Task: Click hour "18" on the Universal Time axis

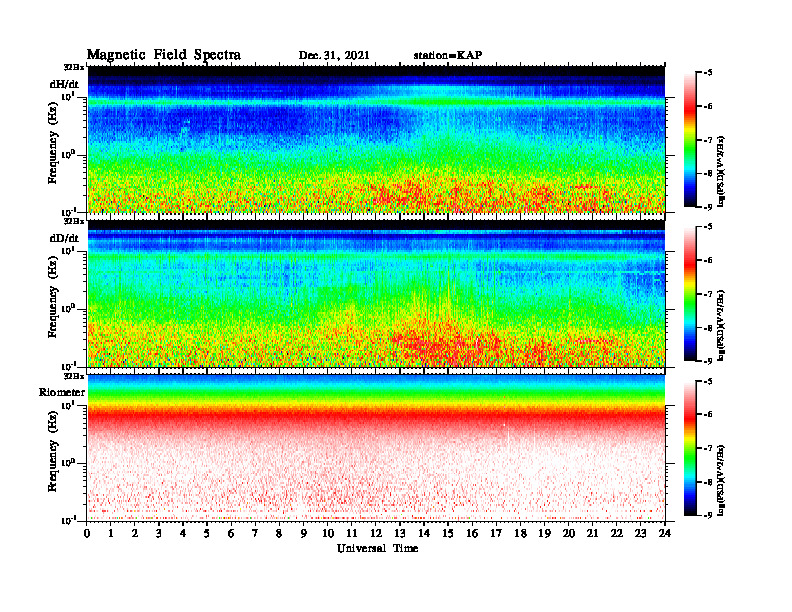Action: (520, 534)
